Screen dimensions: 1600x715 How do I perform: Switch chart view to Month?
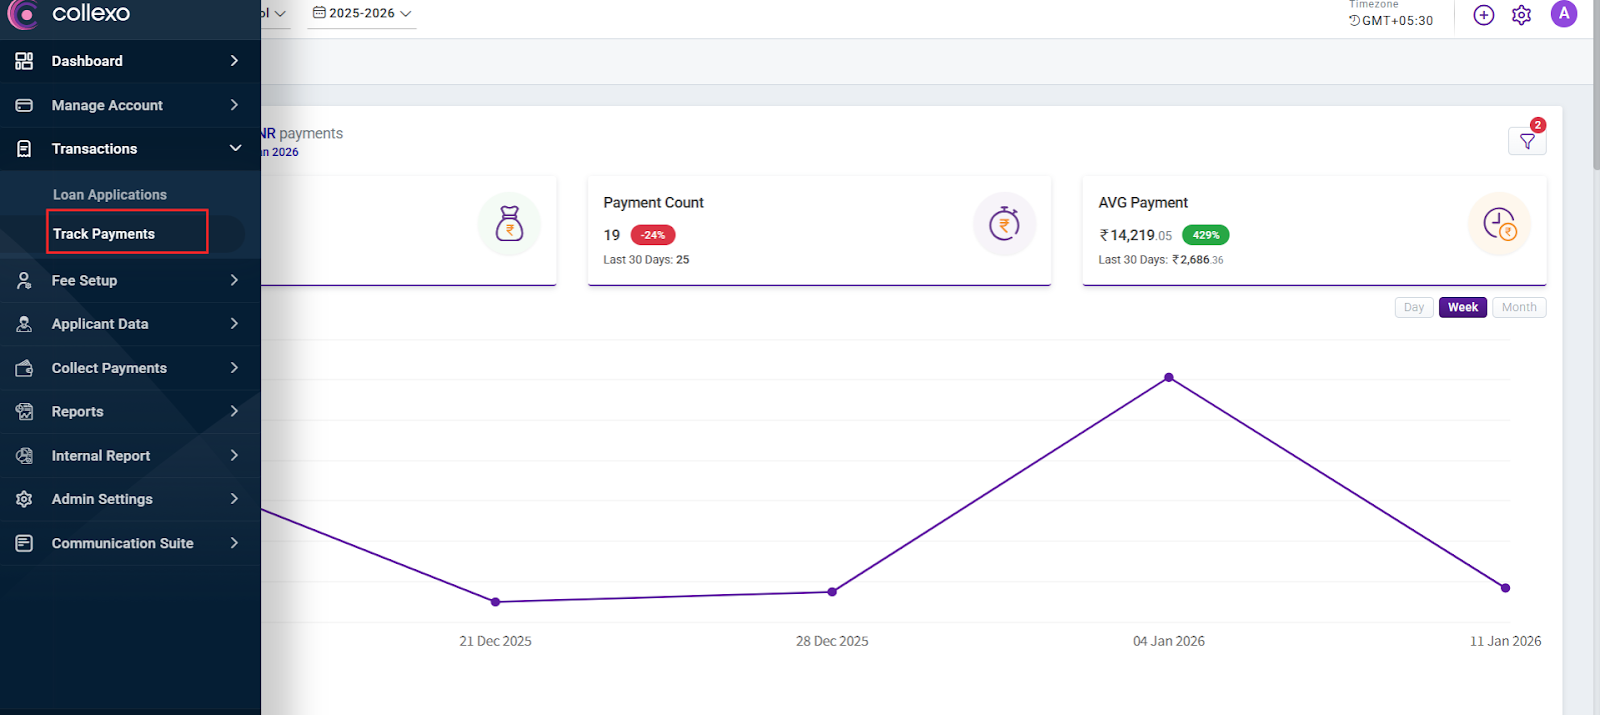pyautogui.click(x=1518, y=307)
